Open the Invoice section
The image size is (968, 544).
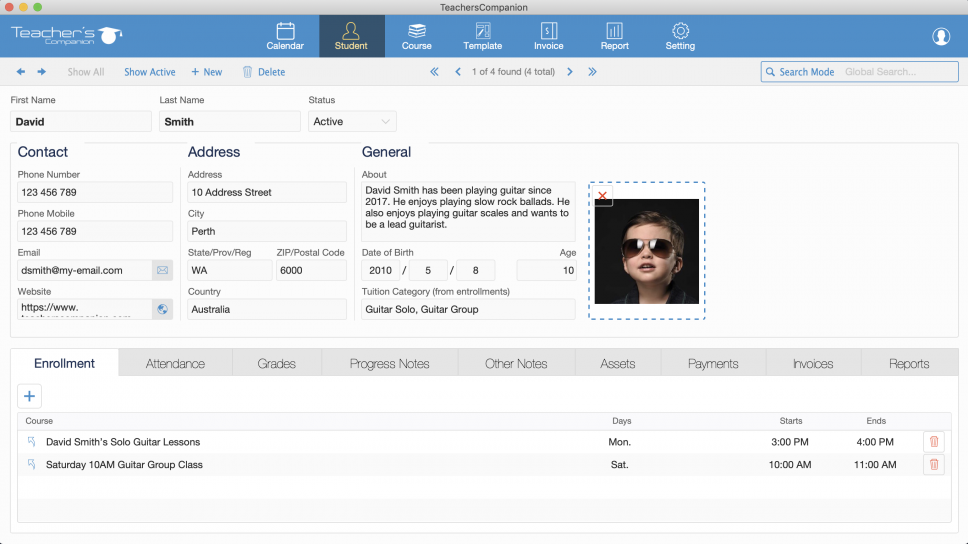click(548, 36)
